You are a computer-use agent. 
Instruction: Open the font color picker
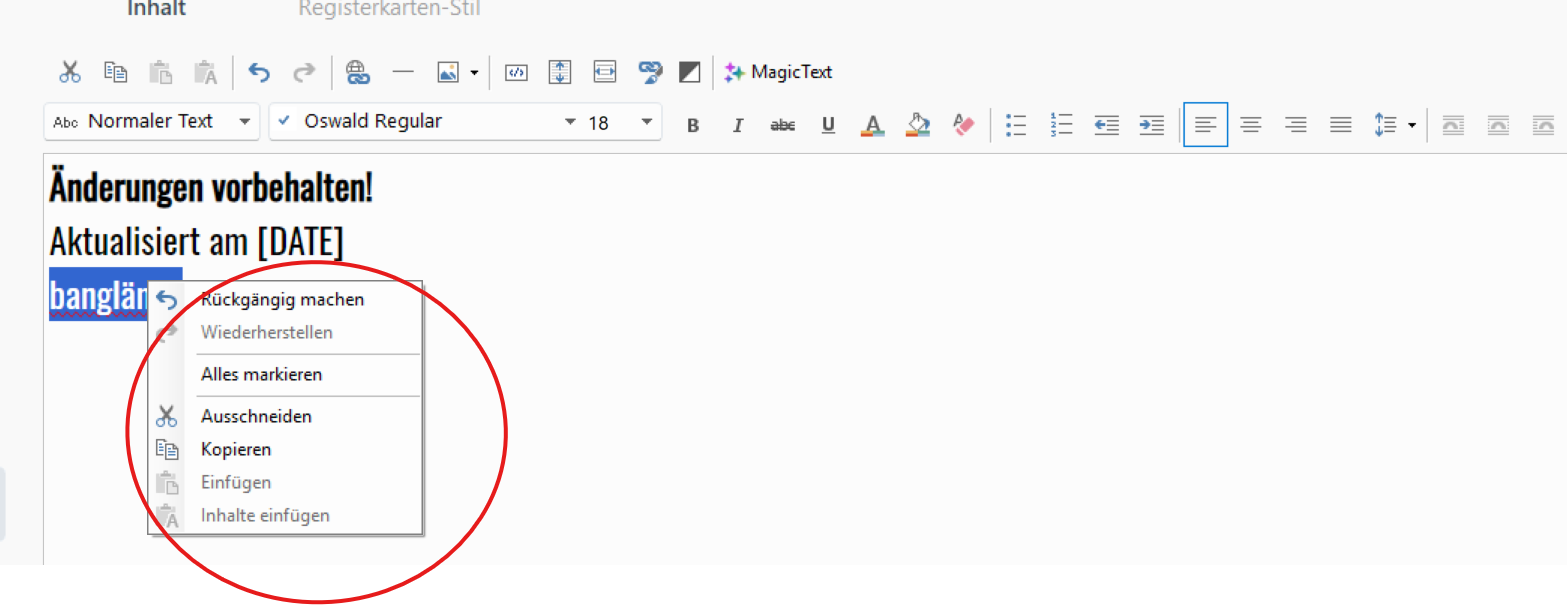[x=872, y=125]
